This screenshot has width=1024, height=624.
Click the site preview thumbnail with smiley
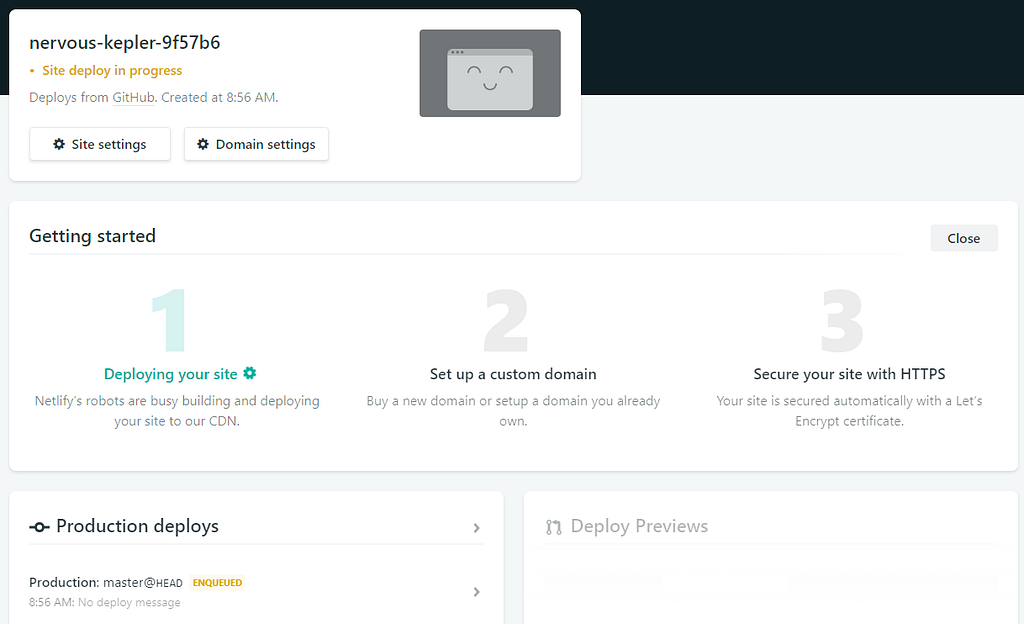point(490,73)
